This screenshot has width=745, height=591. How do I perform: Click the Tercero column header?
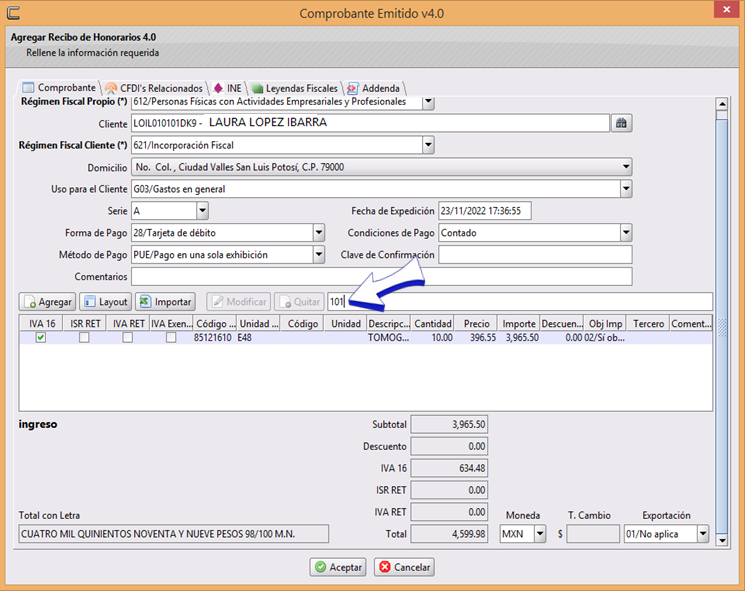coord(648,324)
